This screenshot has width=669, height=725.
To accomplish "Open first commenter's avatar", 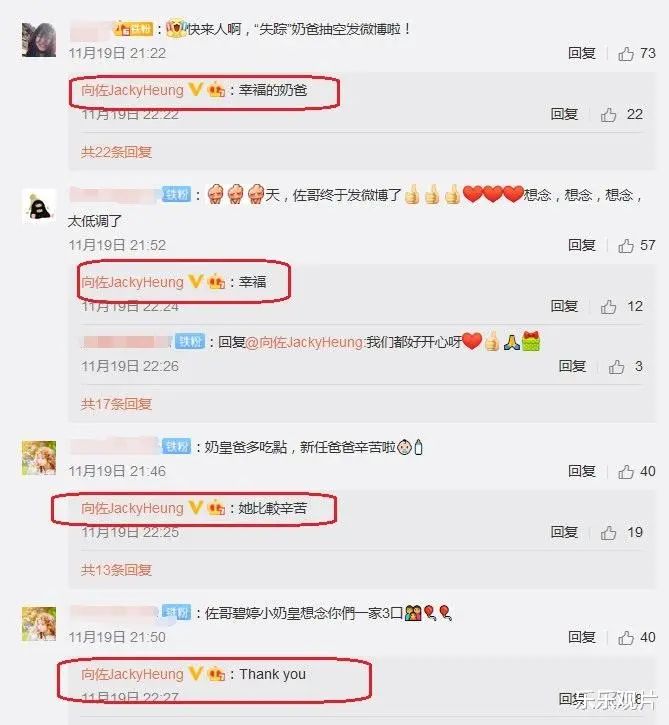I will pyautogui.click(x=39, y=40).
